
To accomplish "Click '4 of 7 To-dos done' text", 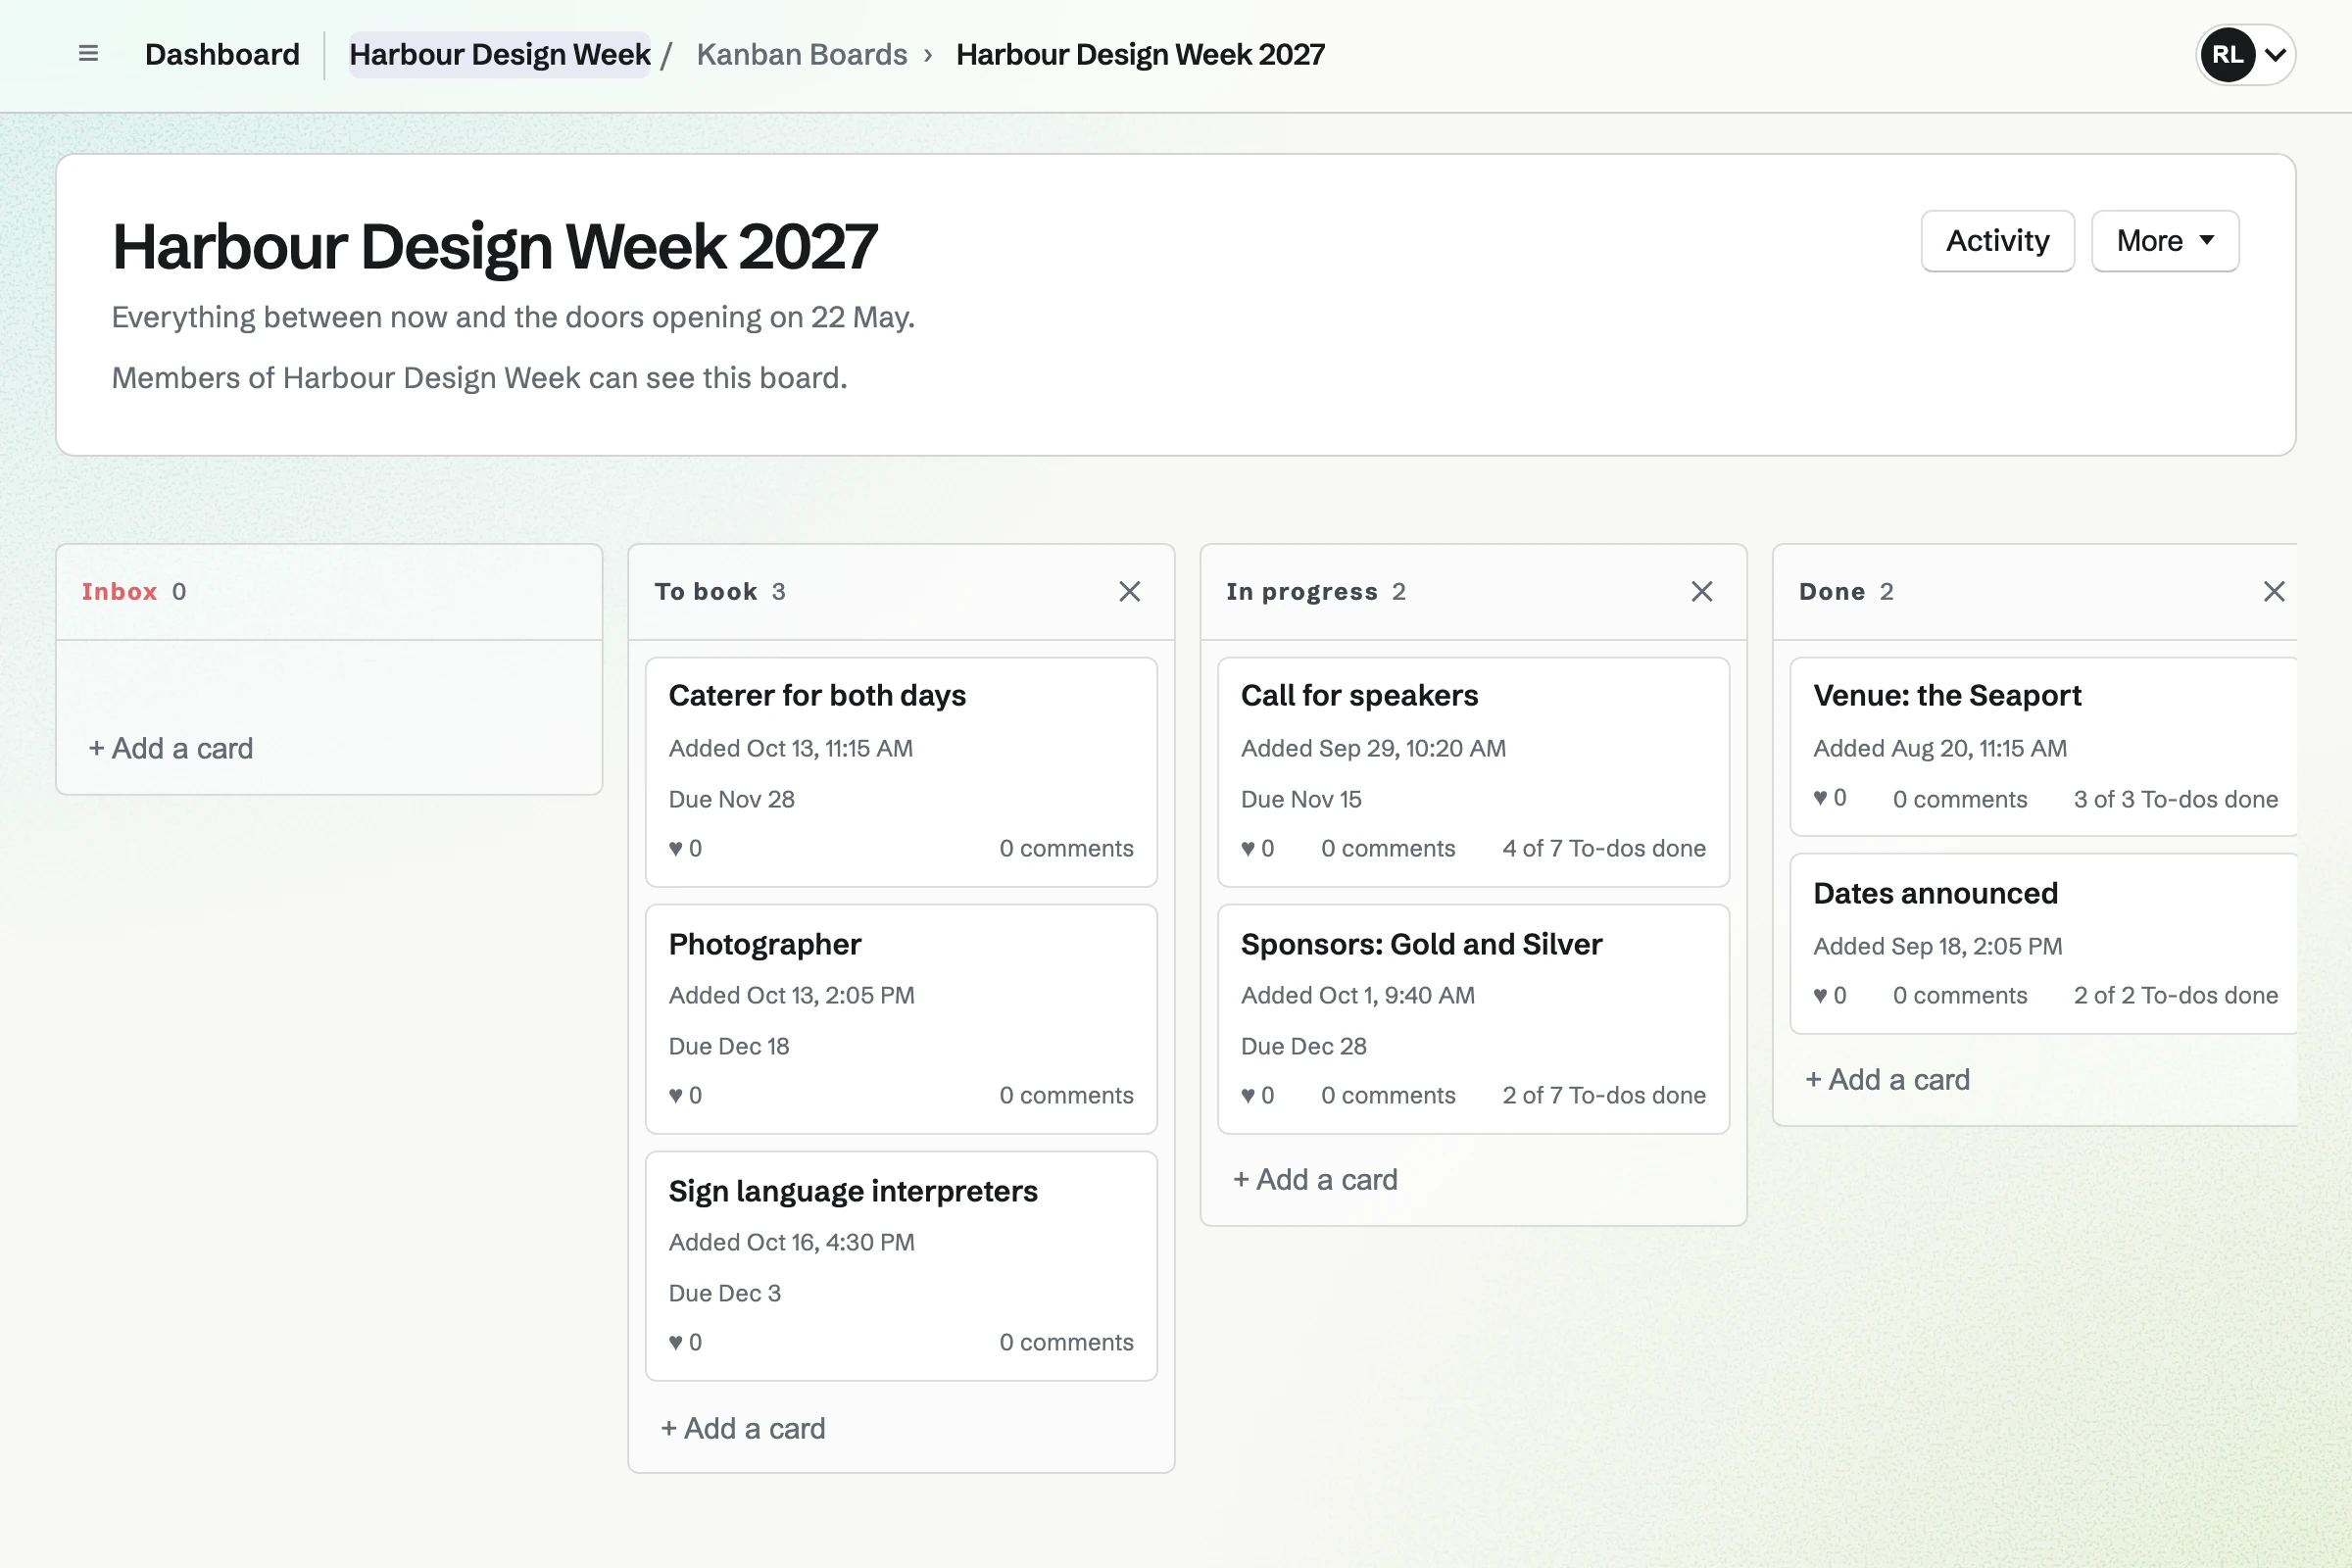I will coord(1604,848).
